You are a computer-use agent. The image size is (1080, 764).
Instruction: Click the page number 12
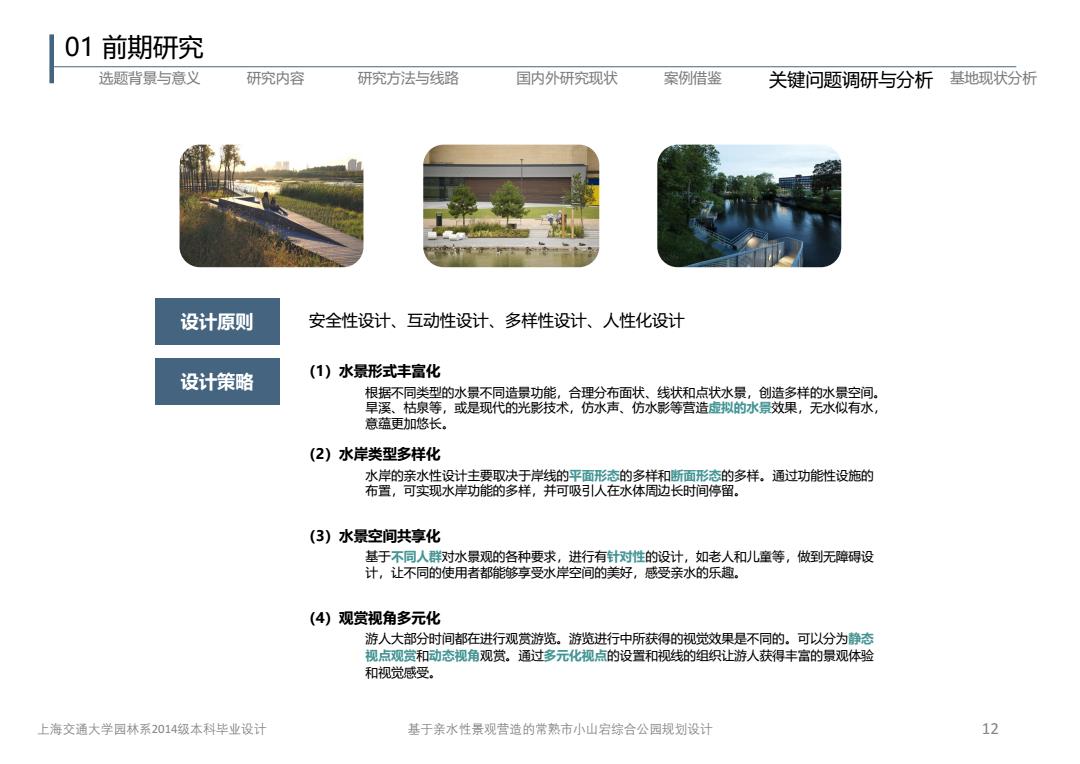[x=990, y=729]
